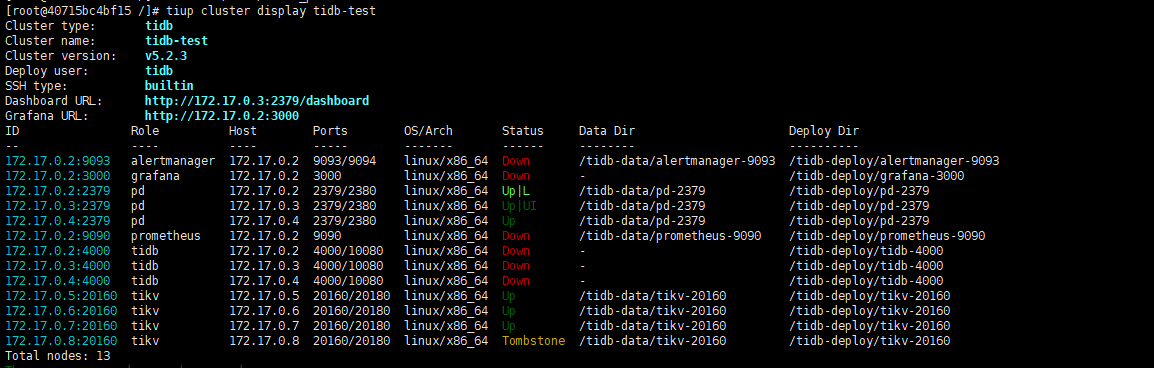Click deploy dir /tidb-deploy/prometheus-9090
This screenshot has width=1154, height=368.
coord(887,236)
